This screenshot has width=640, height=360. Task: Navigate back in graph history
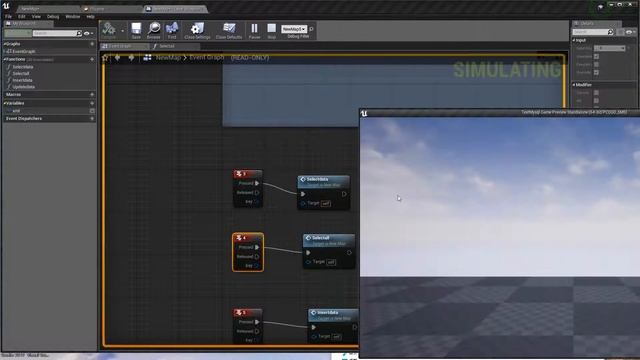118,58
